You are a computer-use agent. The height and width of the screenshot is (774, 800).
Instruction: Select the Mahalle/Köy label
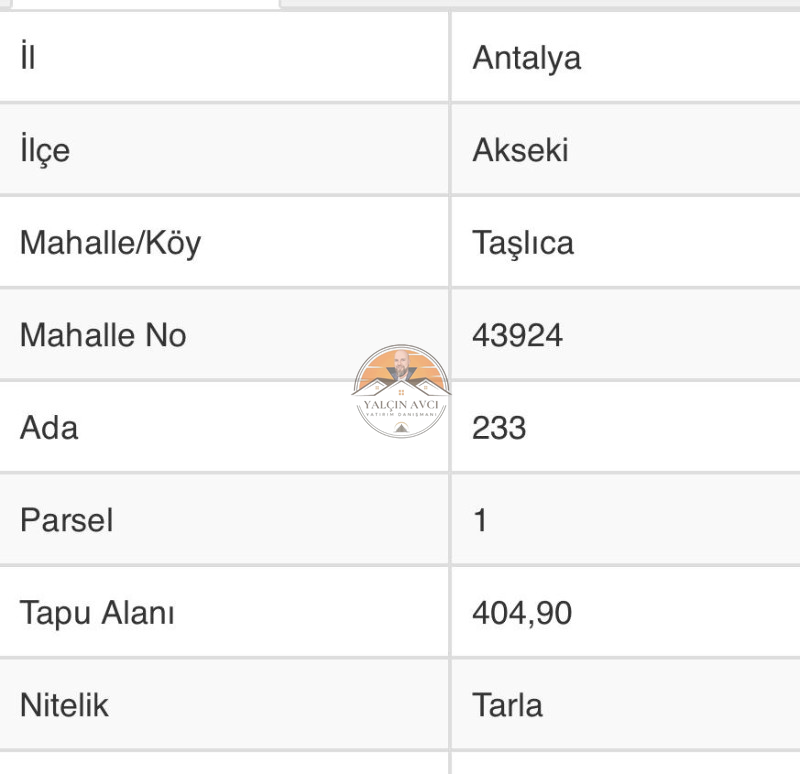pos(110,243)
